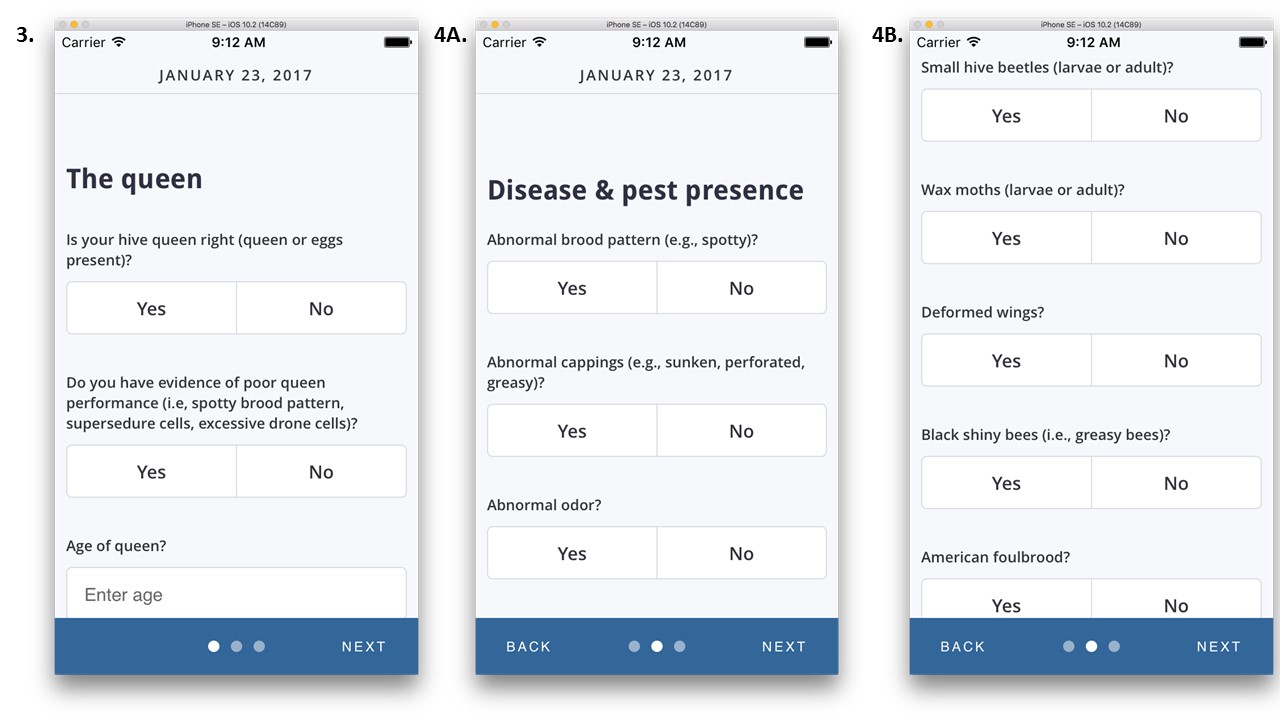Select No for hive queen right question

321,308
